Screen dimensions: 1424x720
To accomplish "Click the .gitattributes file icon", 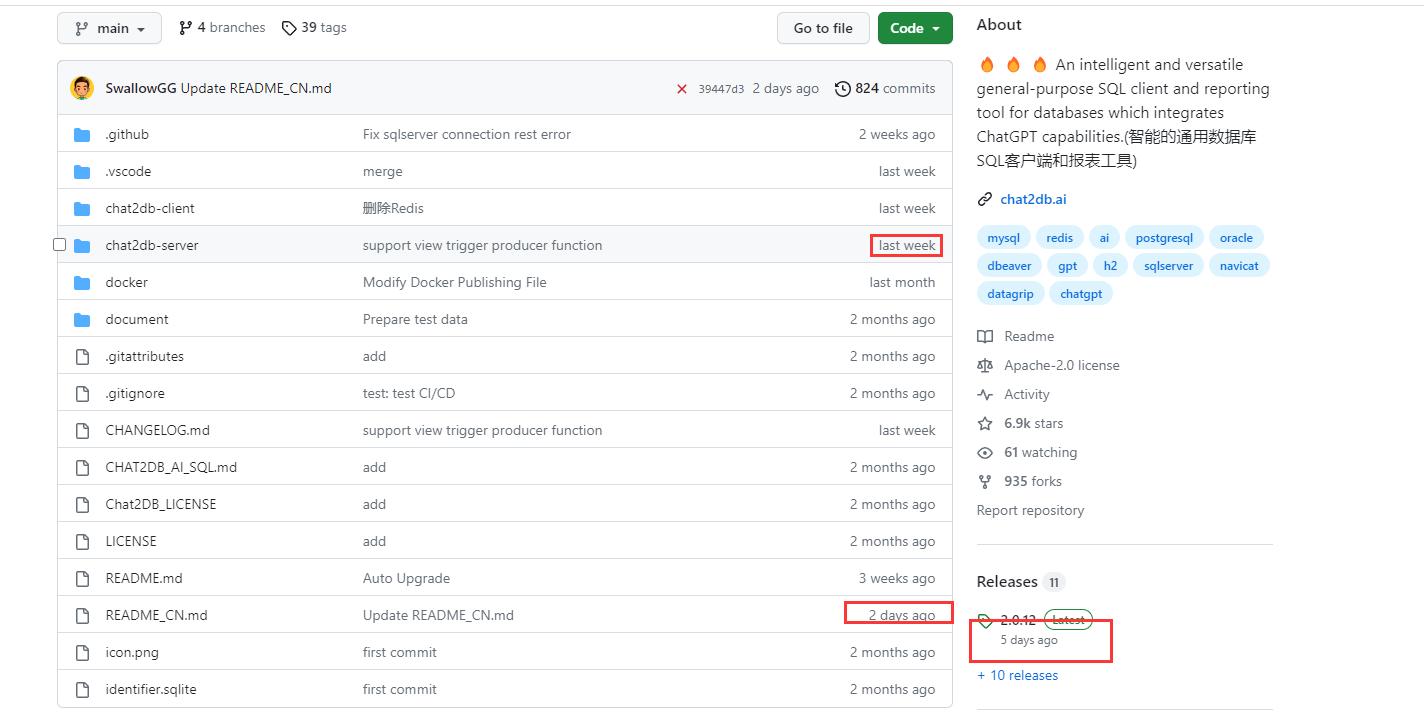I will (x=82, y=356).
